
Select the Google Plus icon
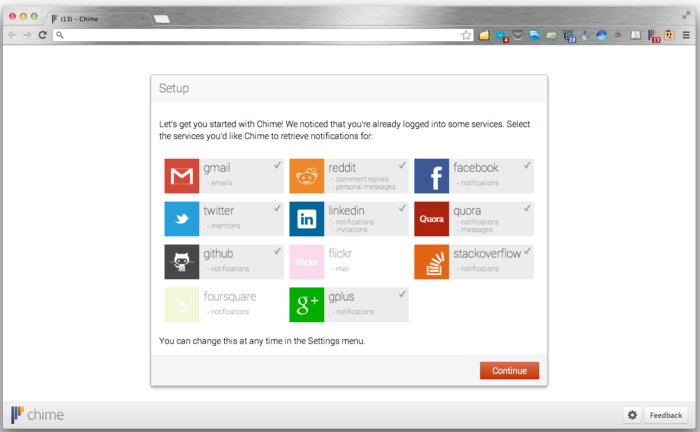[x=307, y=305]
